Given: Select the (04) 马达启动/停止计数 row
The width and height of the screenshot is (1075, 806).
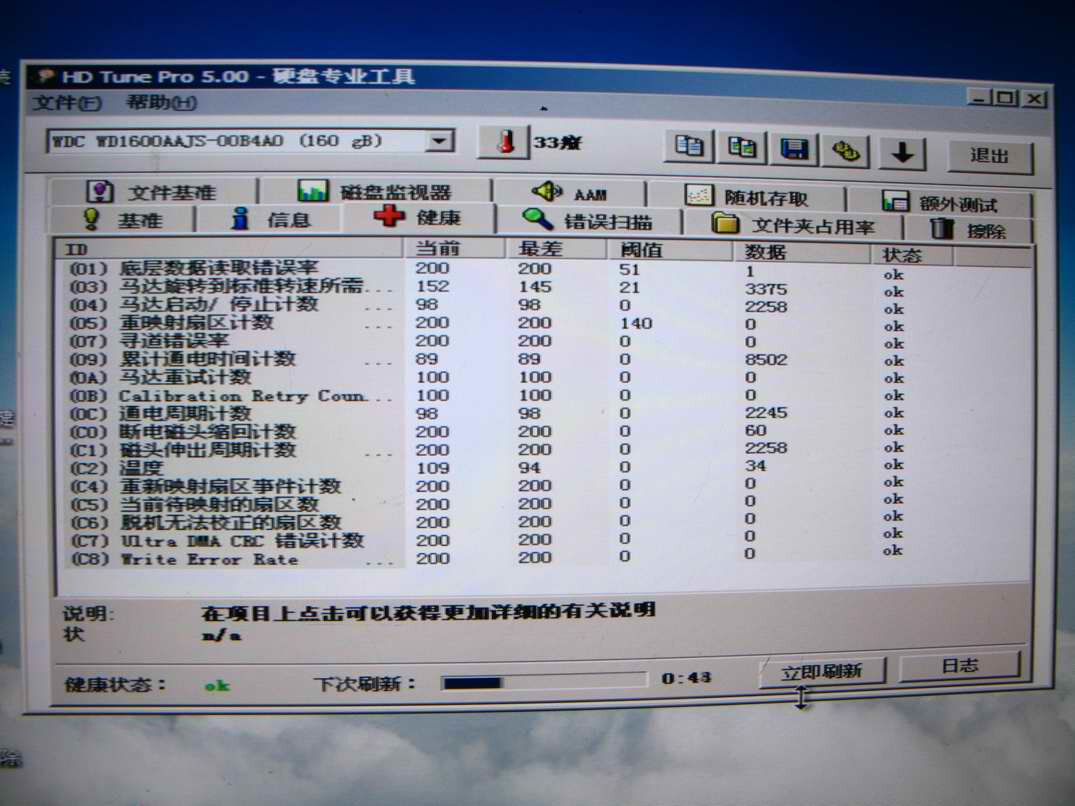Looking at the screenshot, I should [542, 305].
